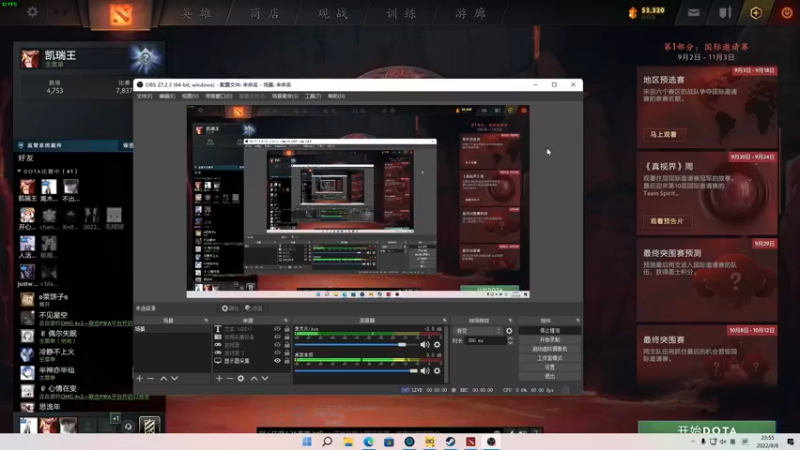800x450 pixels.
Task: Open Microsoft Edge from the taskbar
Action: tap(368, 441)
